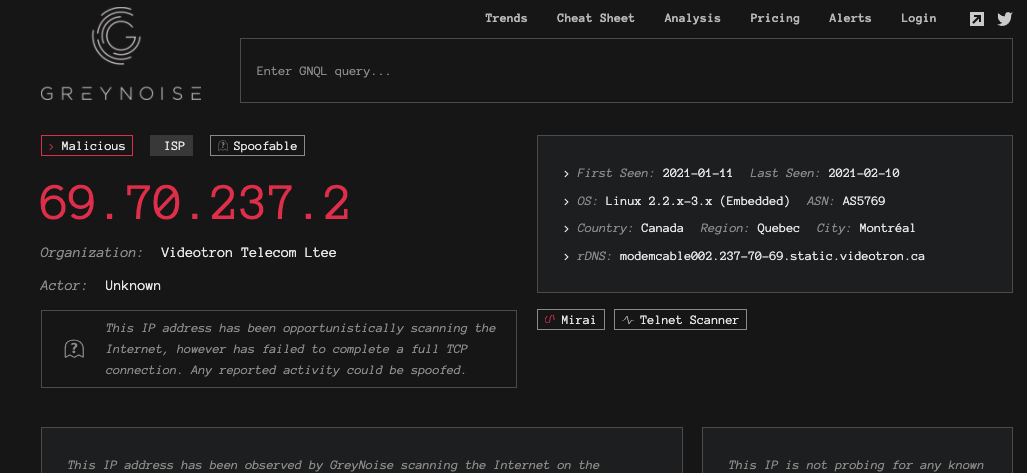This screenshot has width=1027, height=473.
Task: Click the GreyNoise logo
Action: click(x=121, y=52)
